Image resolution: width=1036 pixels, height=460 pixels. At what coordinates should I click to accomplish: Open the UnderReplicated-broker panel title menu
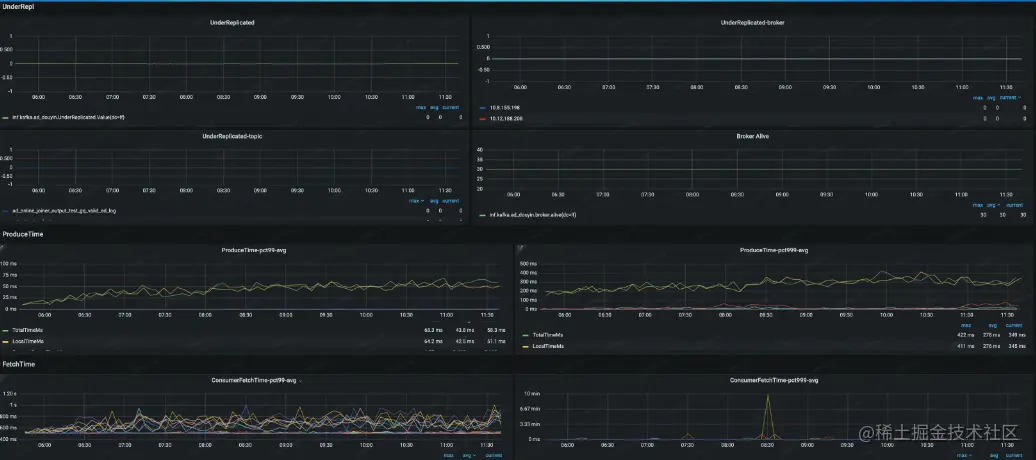coord(752,22)
